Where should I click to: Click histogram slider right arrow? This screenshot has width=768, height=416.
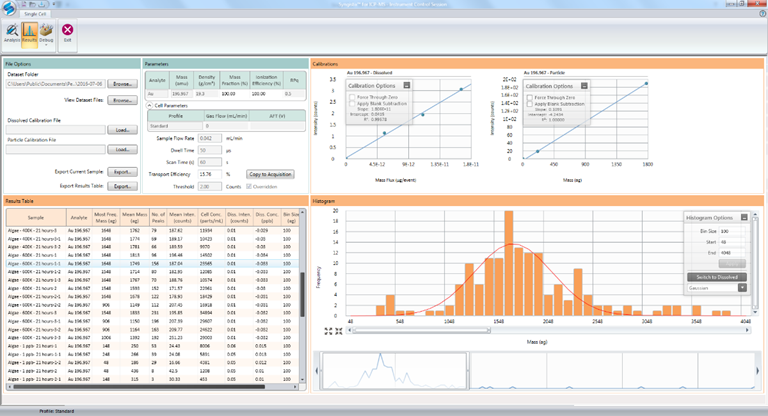coord(747,330)
